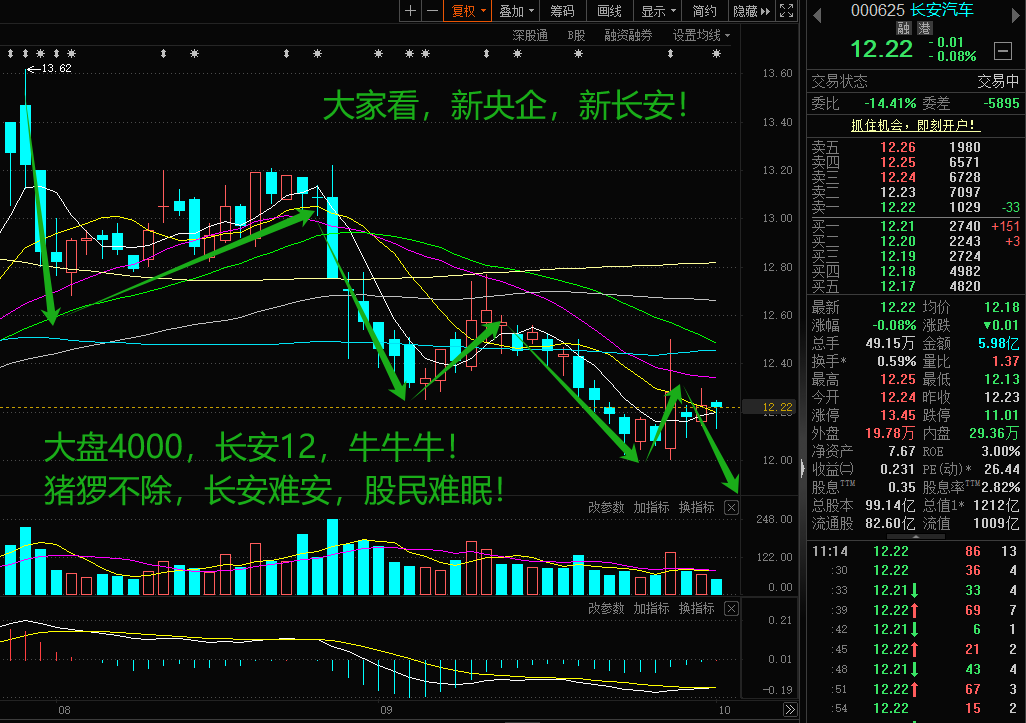Click the 卖一 ask price 12.22
Image resolution: width=1026 pixels, height=723 pixels.
pyautogui.click(x=898, y=207)
